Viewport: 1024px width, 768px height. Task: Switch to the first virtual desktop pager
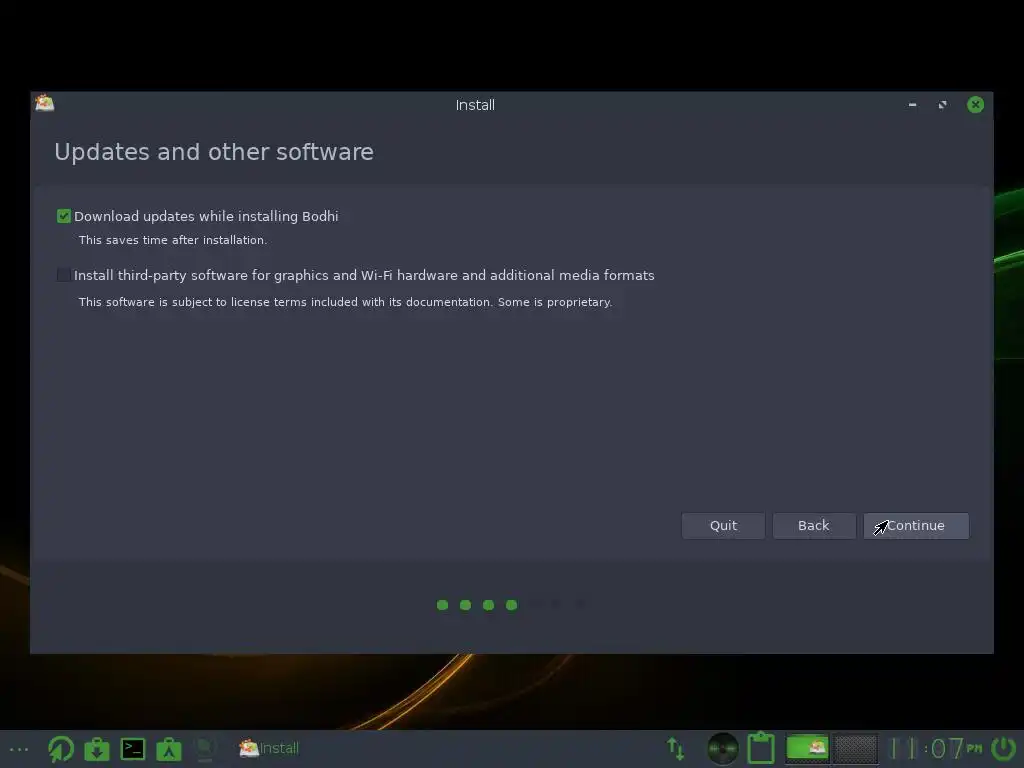[x=807, y=748]
